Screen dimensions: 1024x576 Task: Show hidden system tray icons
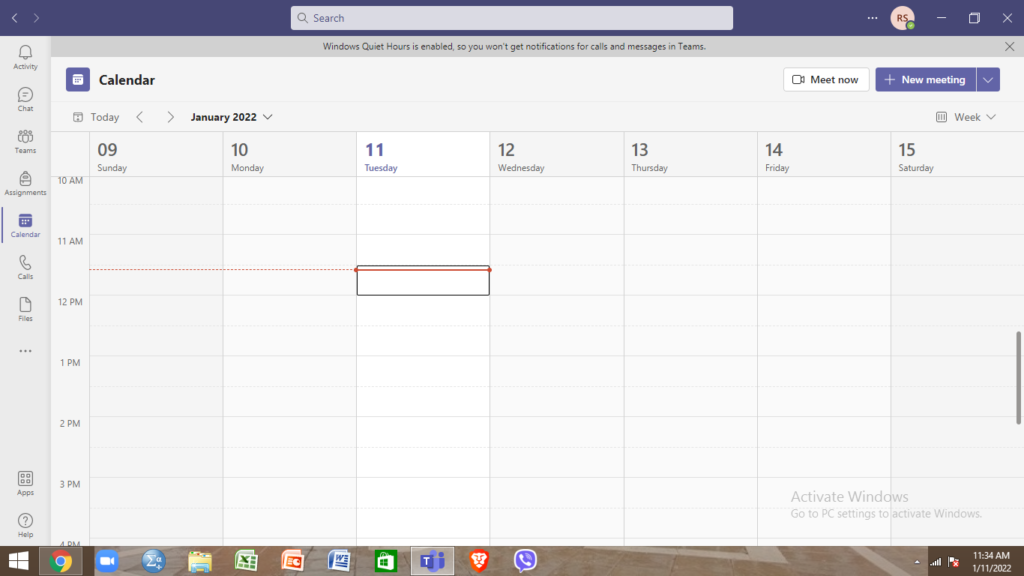click(917, 562)
